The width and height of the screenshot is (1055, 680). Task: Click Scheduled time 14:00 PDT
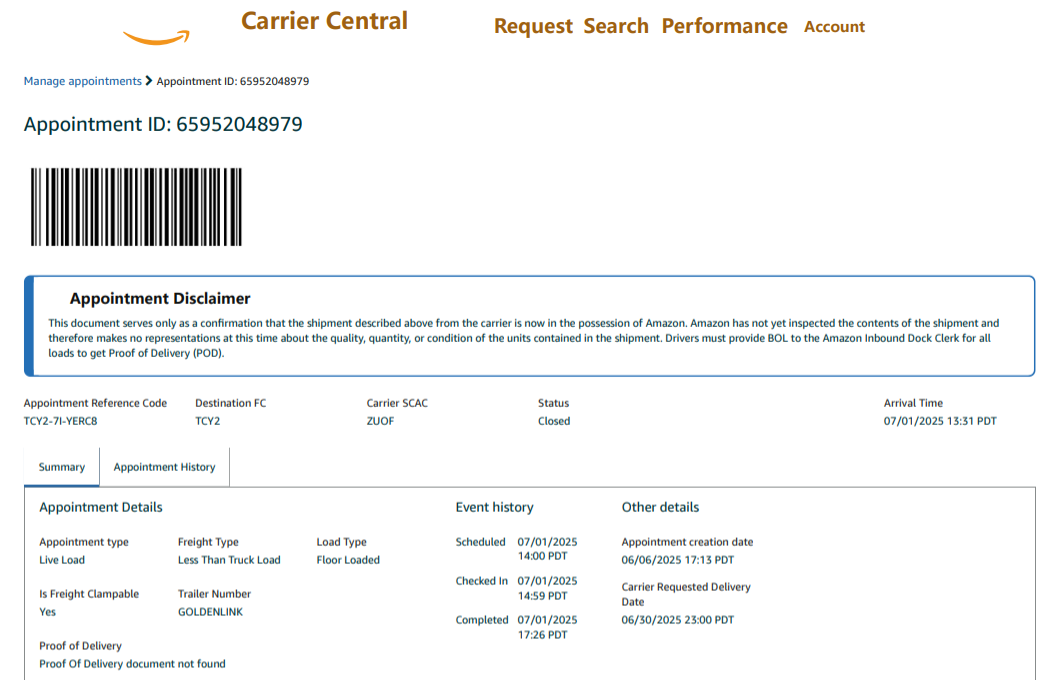(542, 556)
